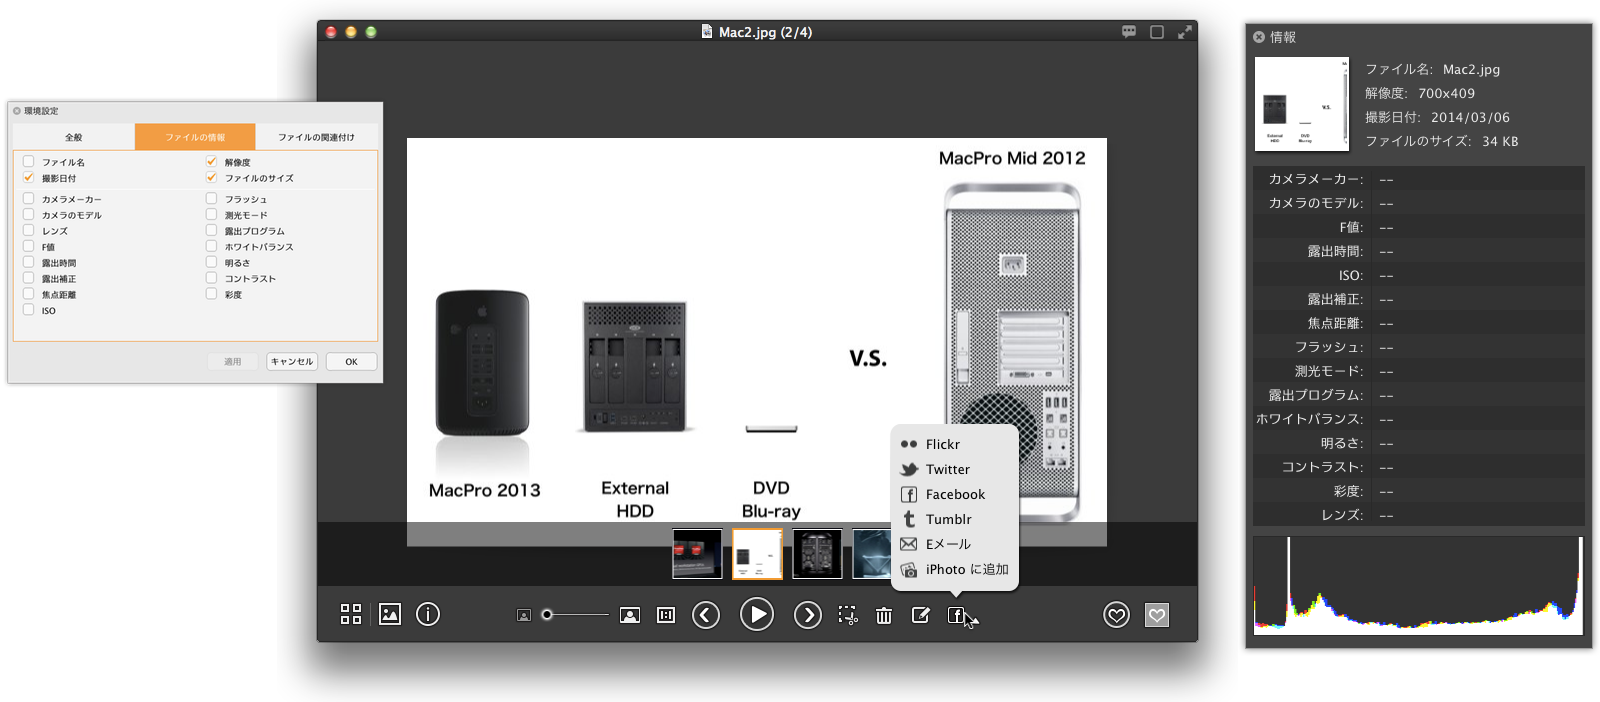Click the envelope icon beside Eメール
1600x702 pixels.
[x=909, y=544]
